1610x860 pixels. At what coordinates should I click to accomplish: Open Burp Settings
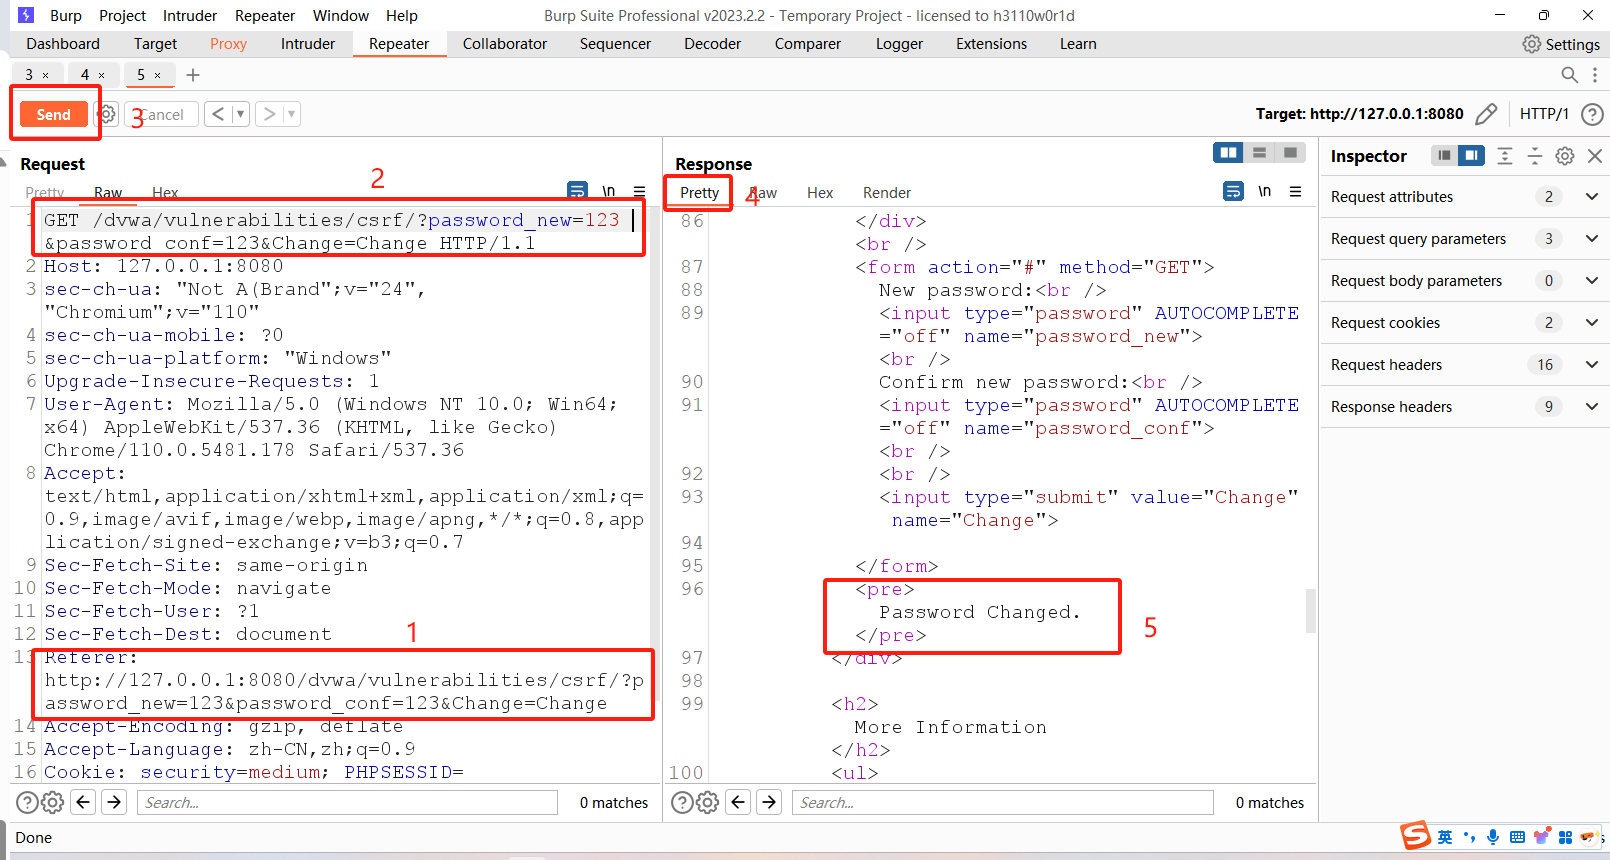coord(1561,44)
